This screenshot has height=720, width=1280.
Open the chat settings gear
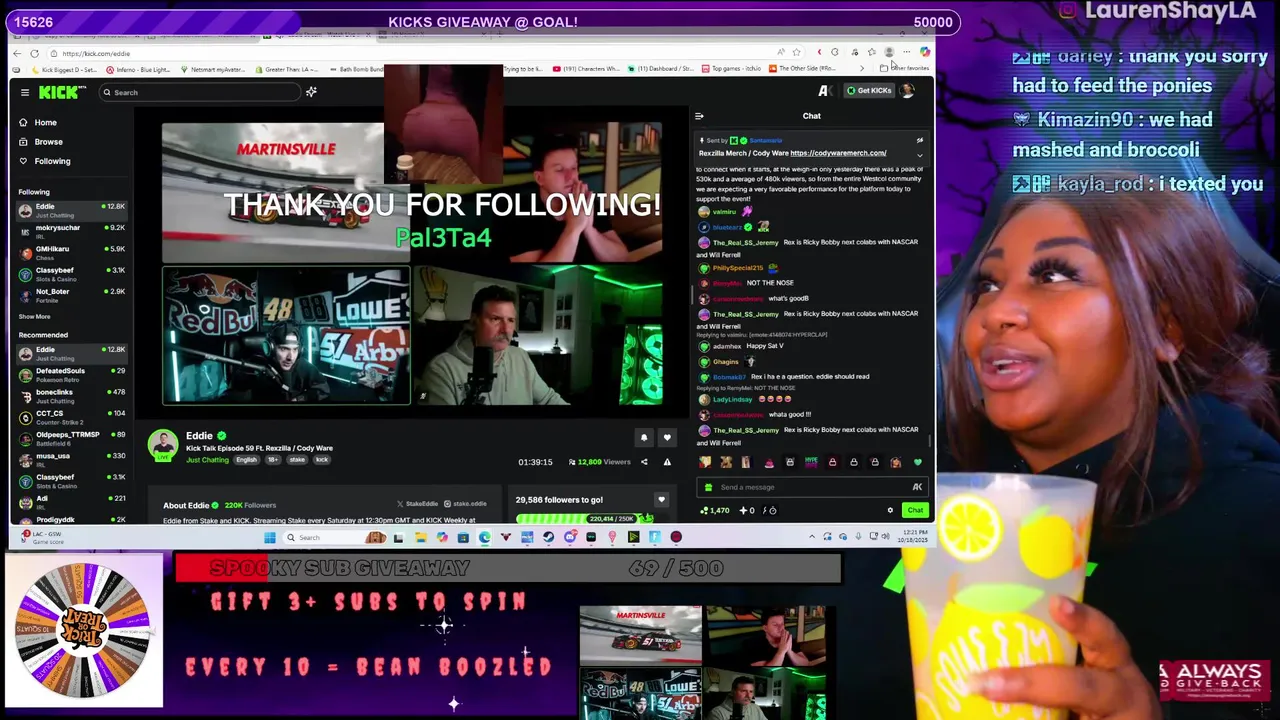click(890, 510)
